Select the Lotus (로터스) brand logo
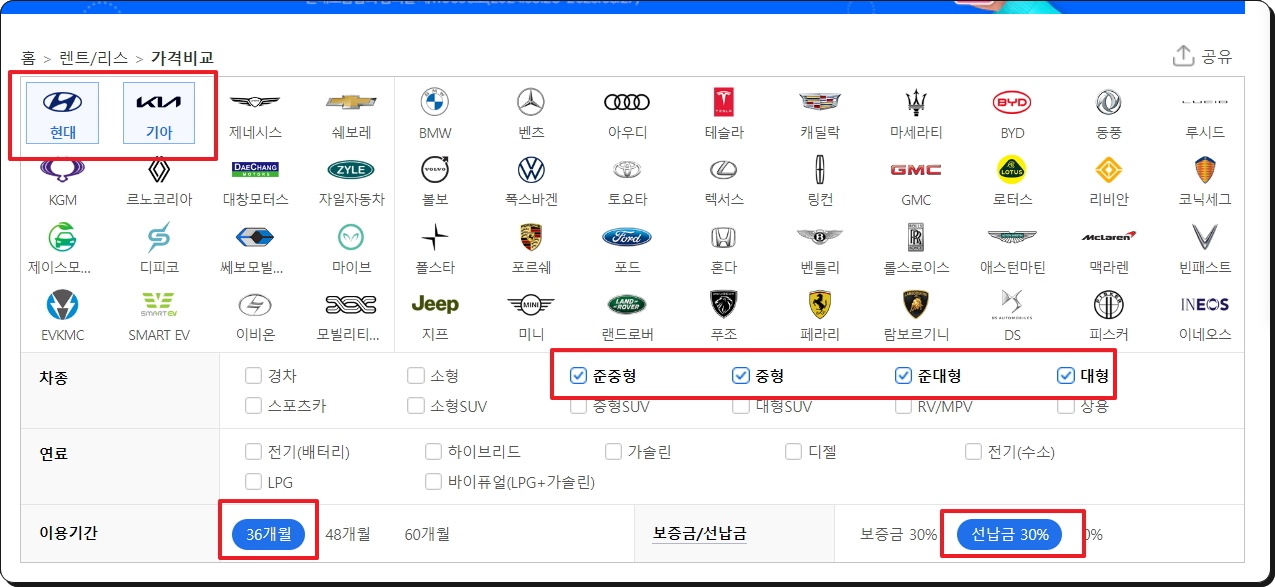1275x587 pixels. coord(1012,169)
